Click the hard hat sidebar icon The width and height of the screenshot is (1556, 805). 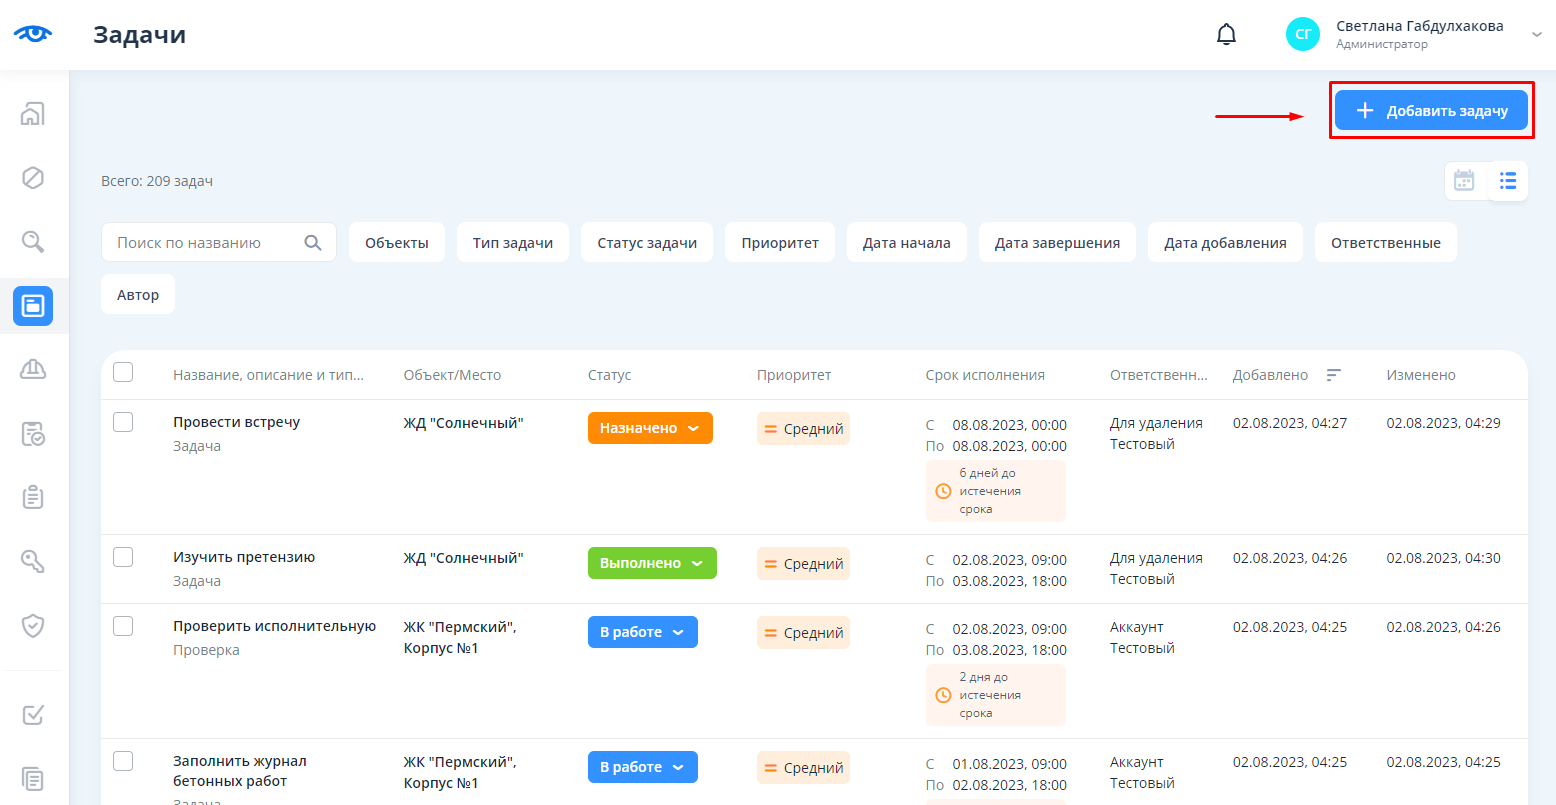tap(33, 370)
